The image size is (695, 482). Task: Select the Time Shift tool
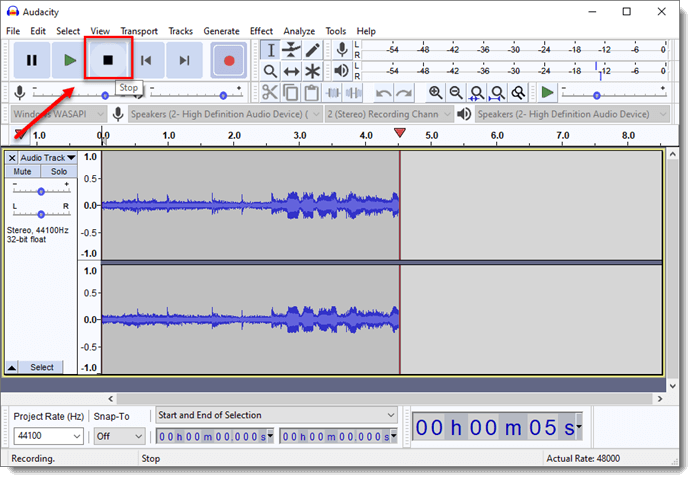[x=291, y=71]
